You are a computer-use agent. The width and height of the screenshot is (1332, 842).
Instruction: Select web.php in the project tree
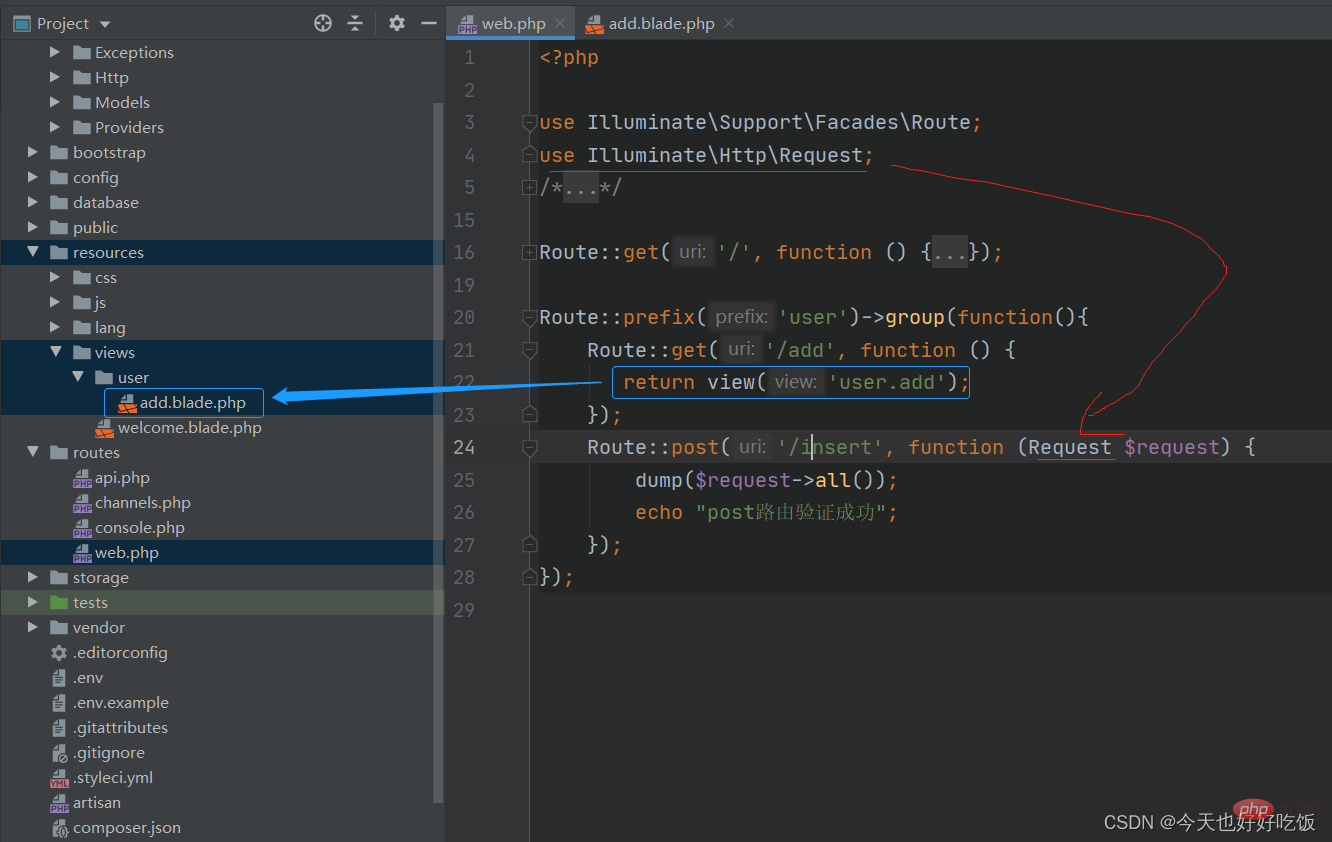126,552
